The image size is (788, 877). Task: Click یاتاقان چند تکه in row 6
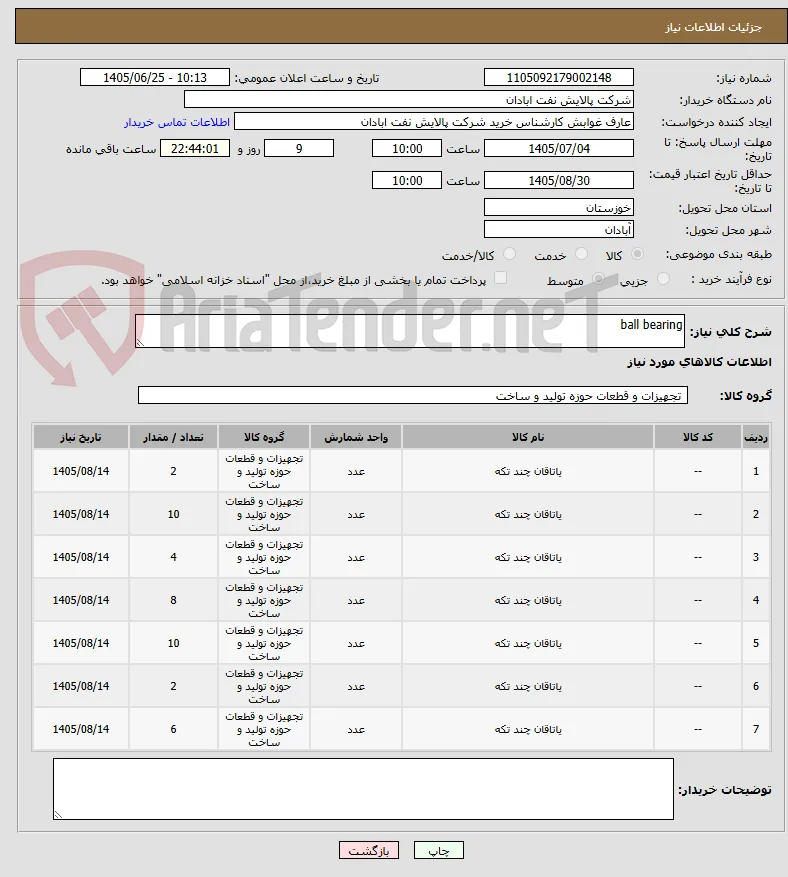527,687
